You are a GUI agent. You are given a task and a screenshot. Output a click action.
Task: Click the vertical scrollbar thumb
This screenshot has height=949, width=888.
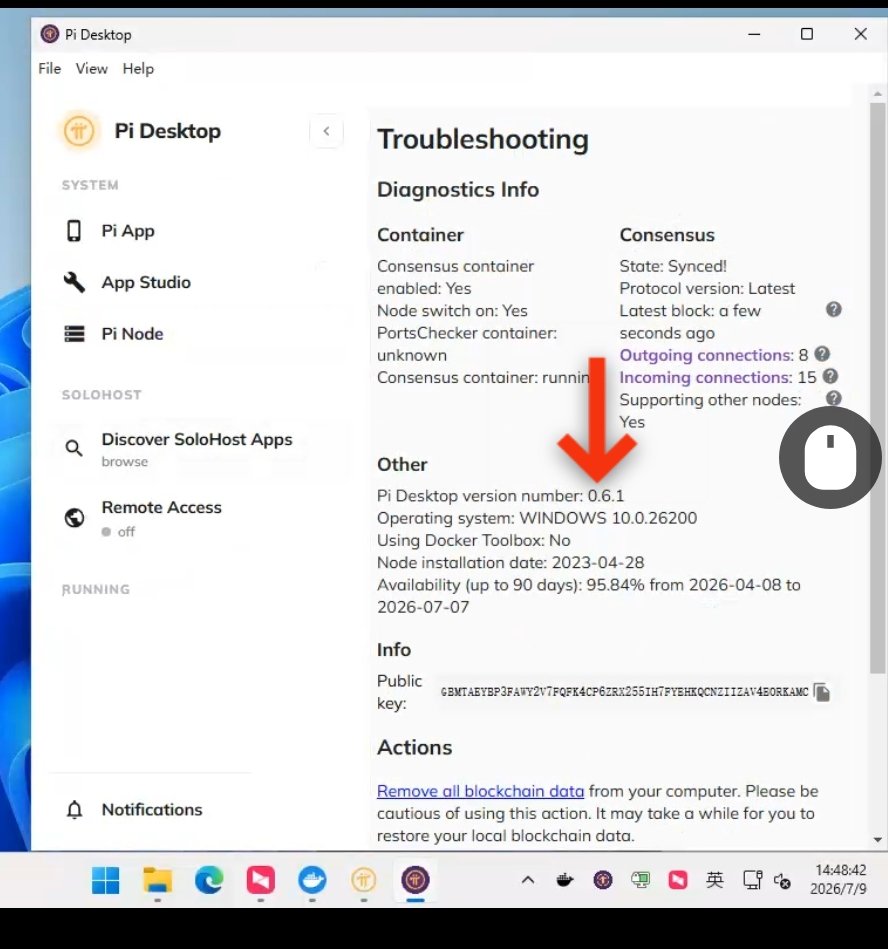click(878, 387)
